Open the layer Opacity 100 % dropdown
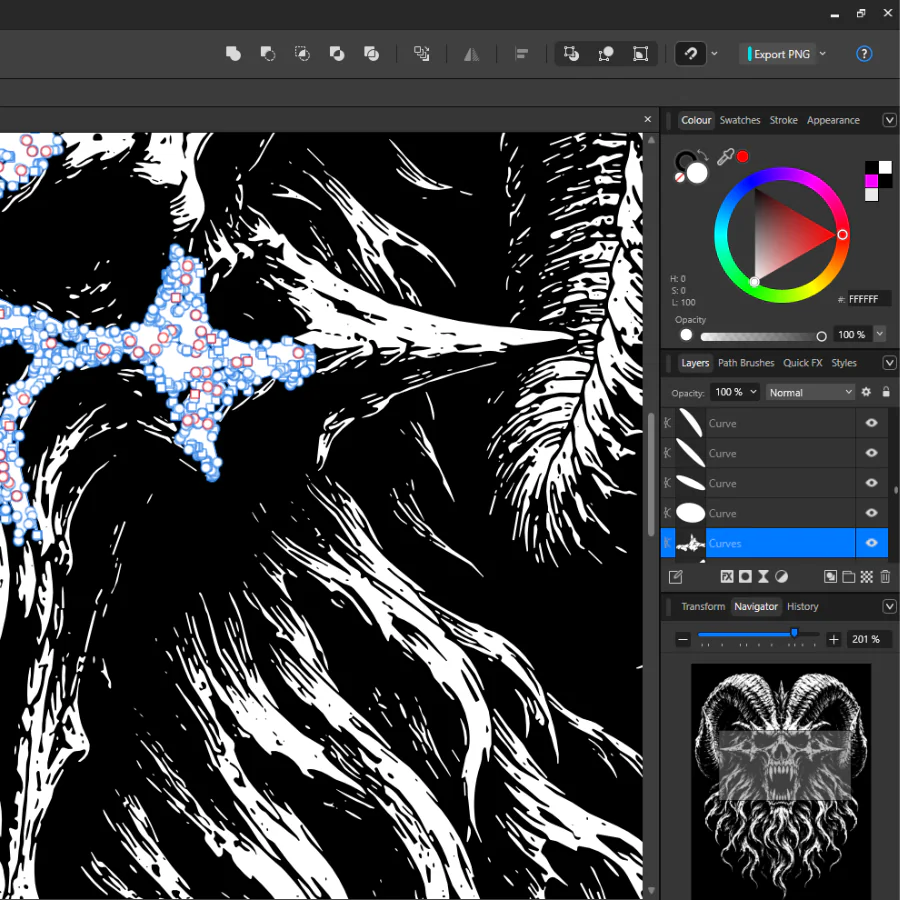 pos(735,392)
